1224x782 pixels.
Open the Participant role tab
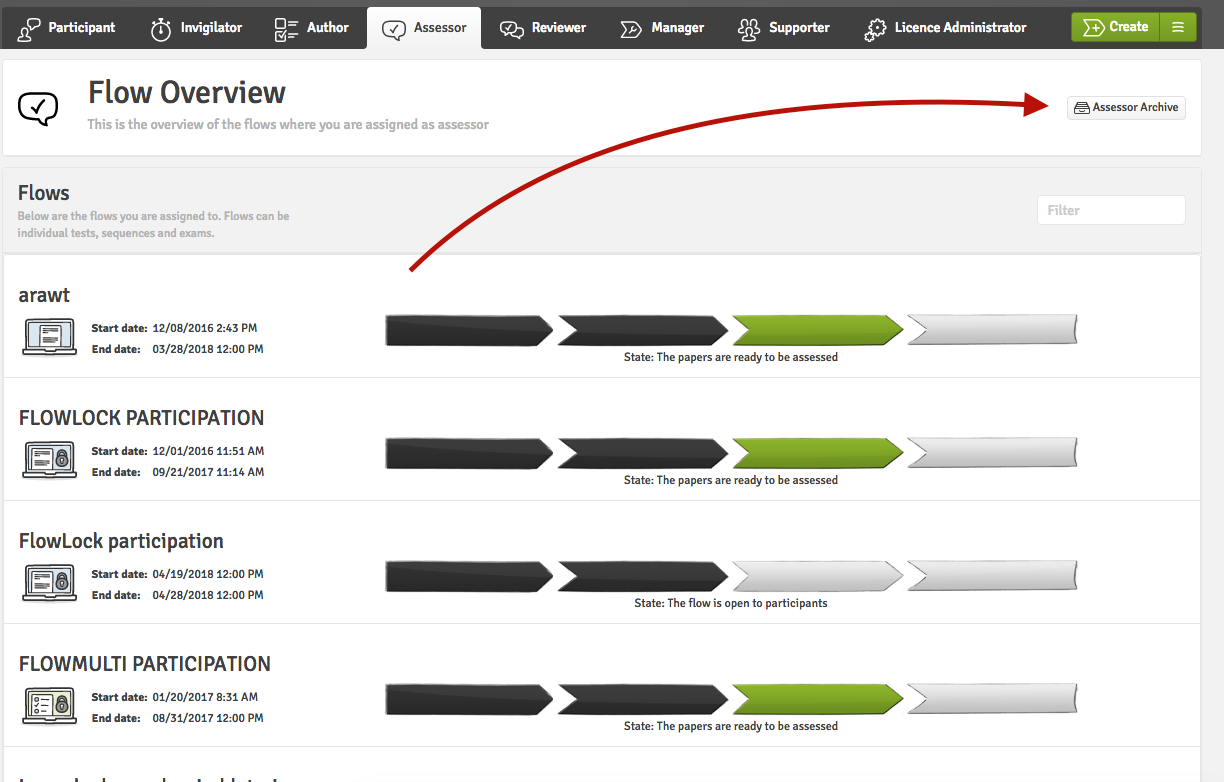coord(67,28)
